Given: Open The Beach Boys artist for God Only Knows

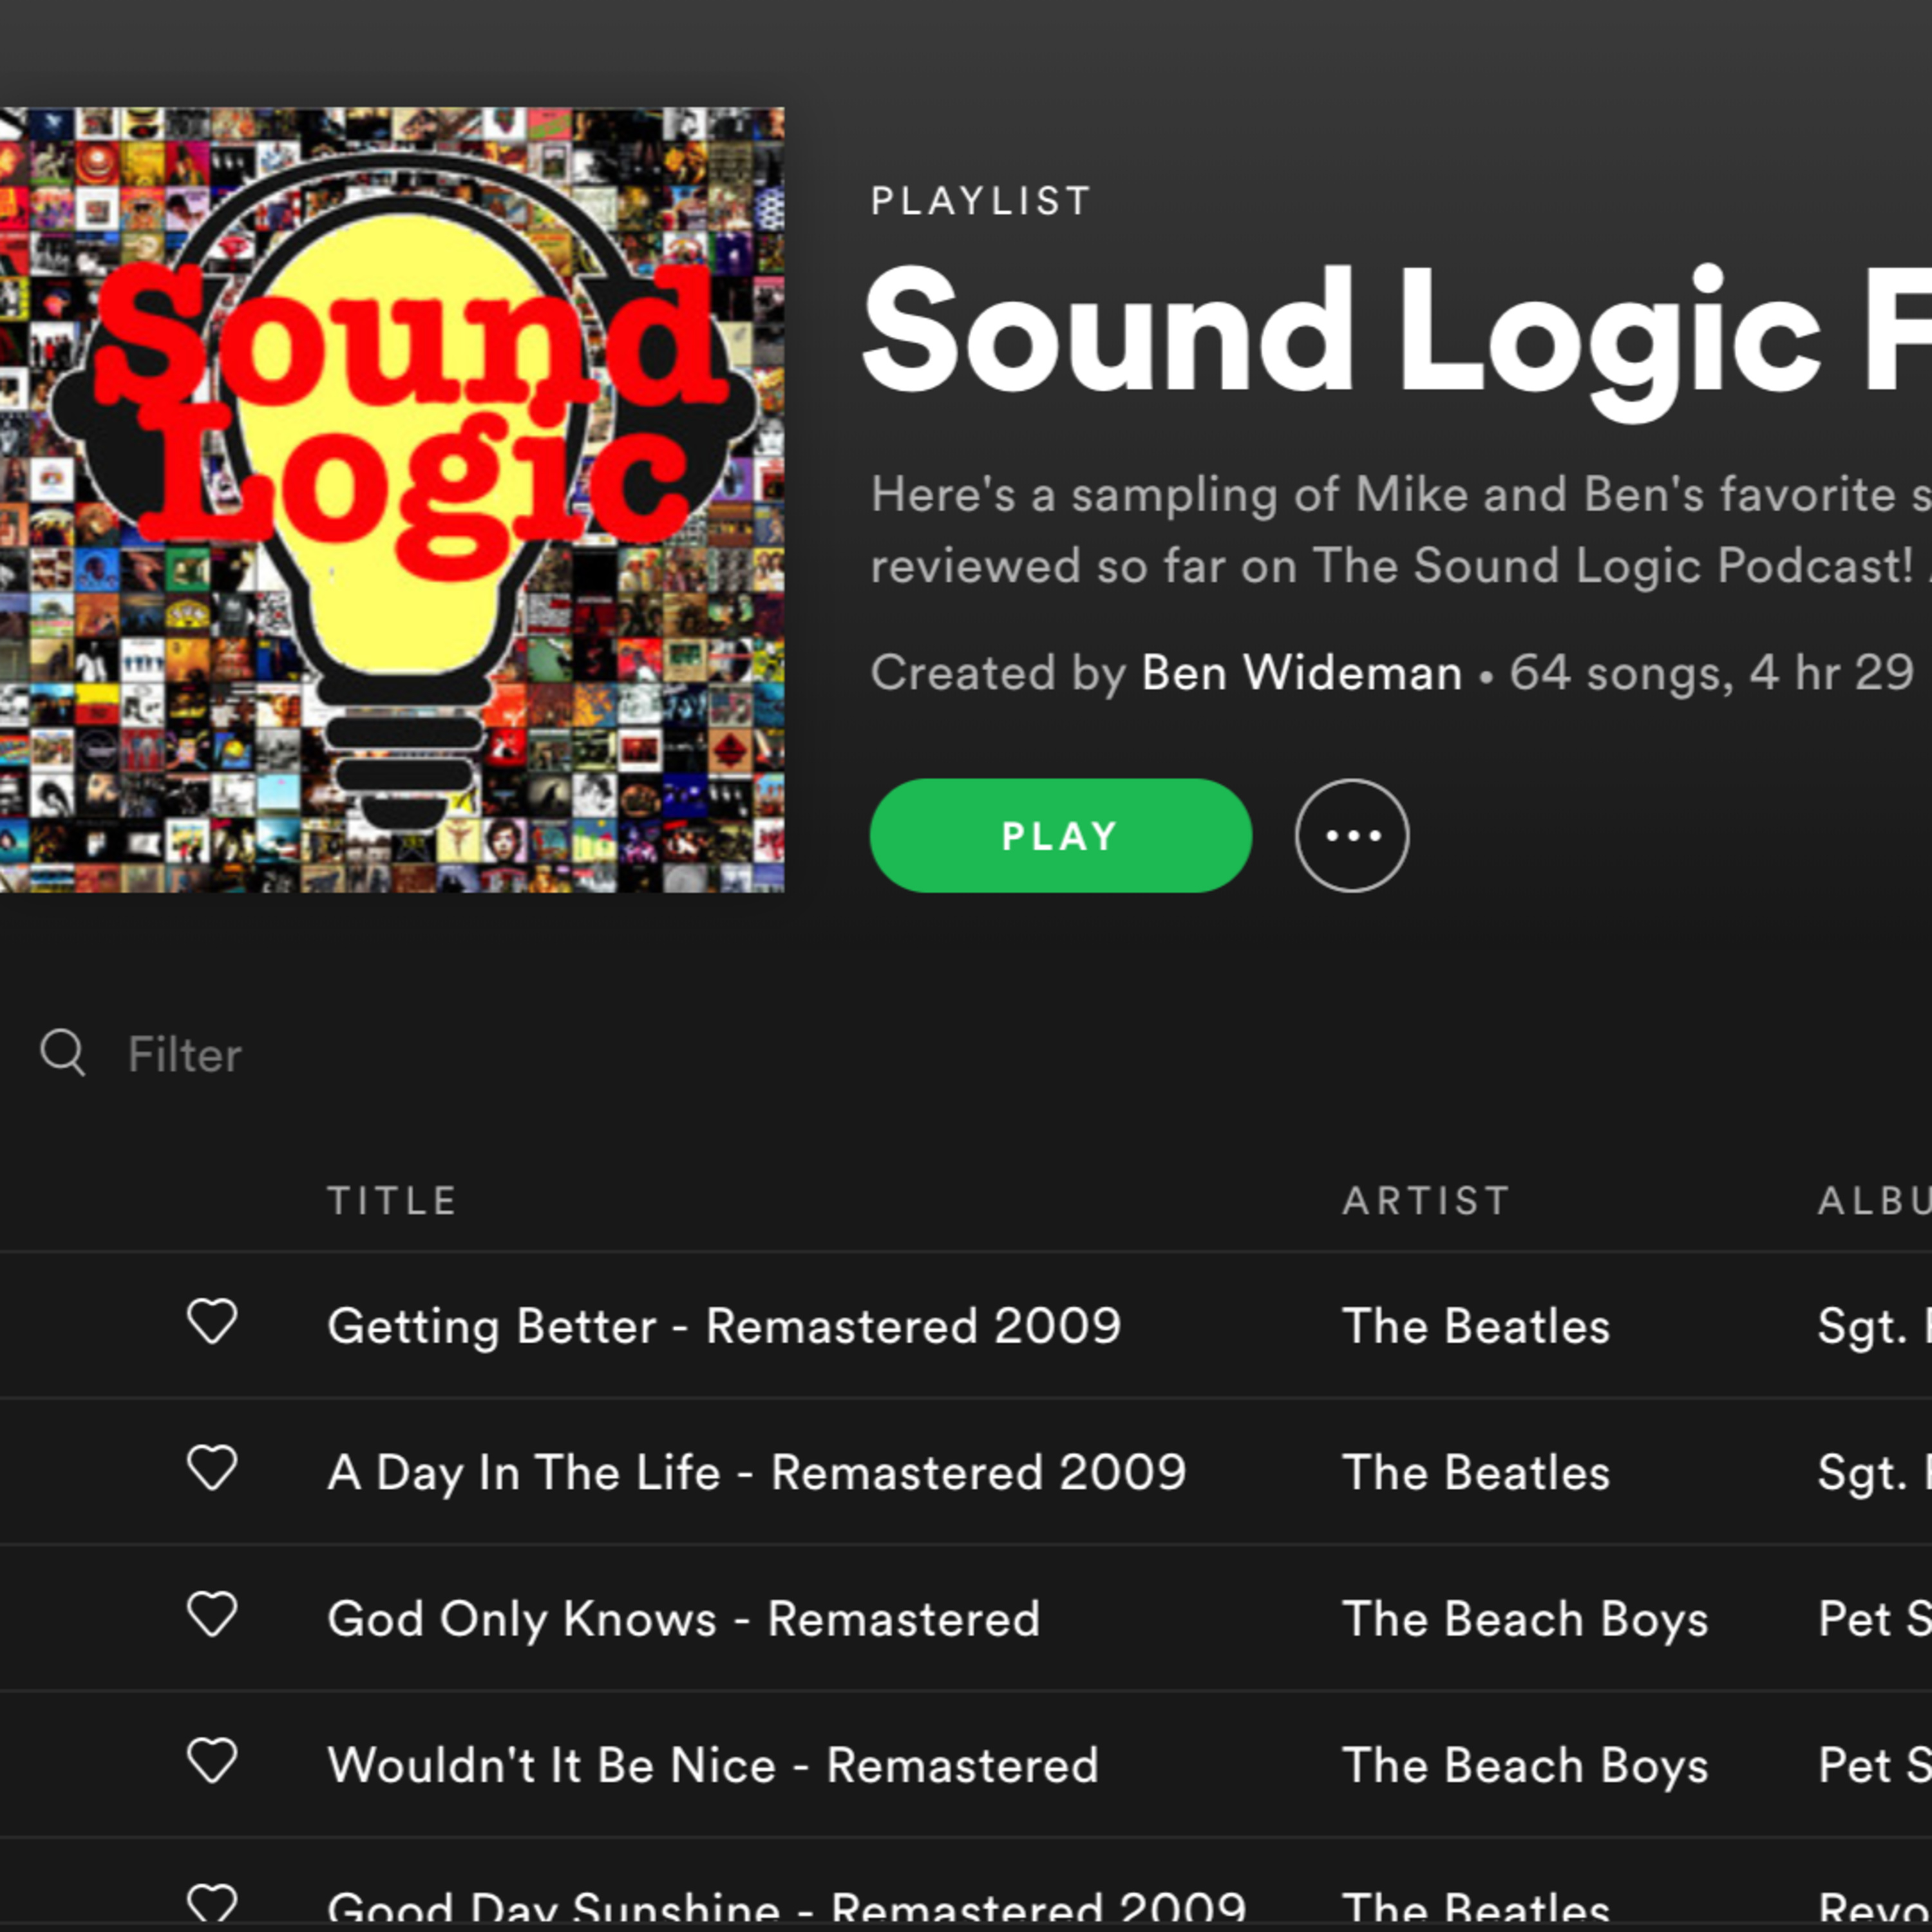Looking at the screenshot, I should 1524,1619.
